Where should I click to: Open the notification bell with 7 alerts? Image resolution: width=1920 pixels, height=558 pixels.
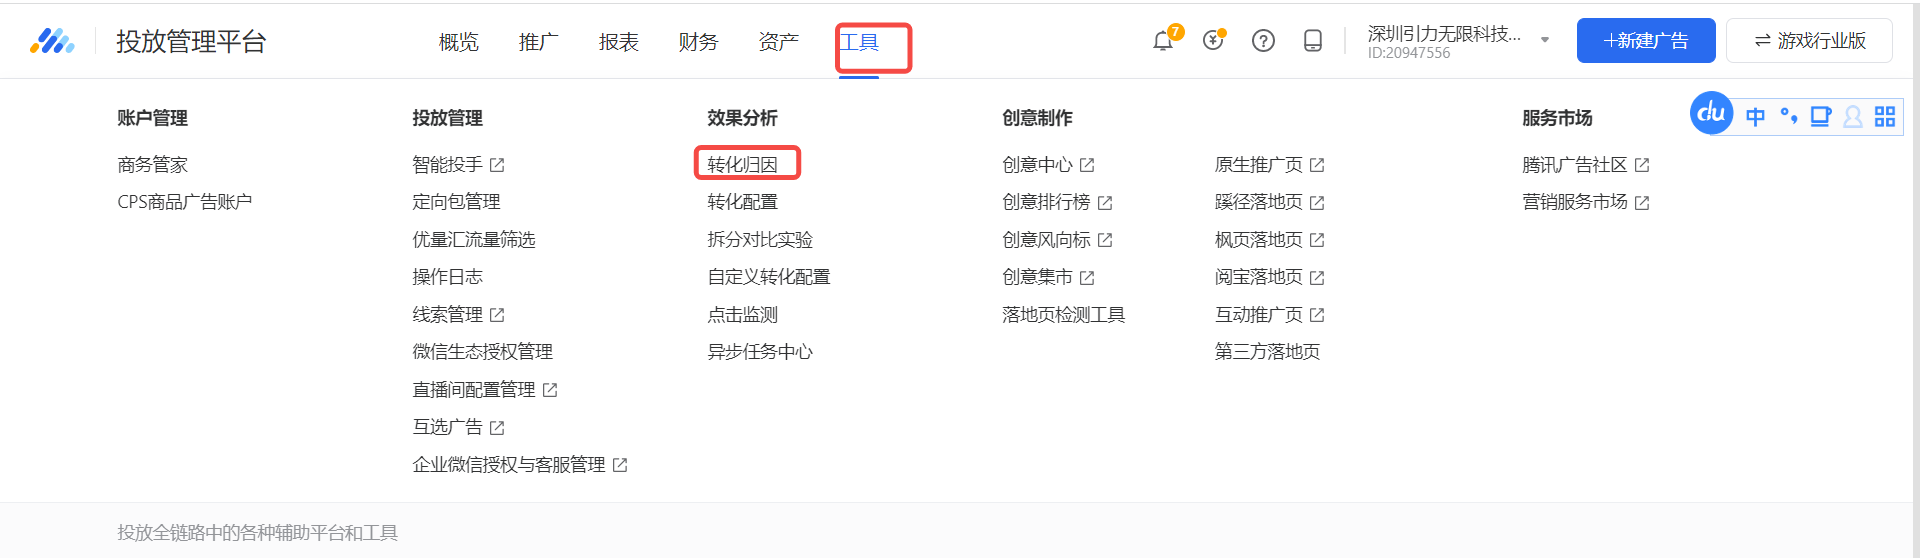[1162, 41]
